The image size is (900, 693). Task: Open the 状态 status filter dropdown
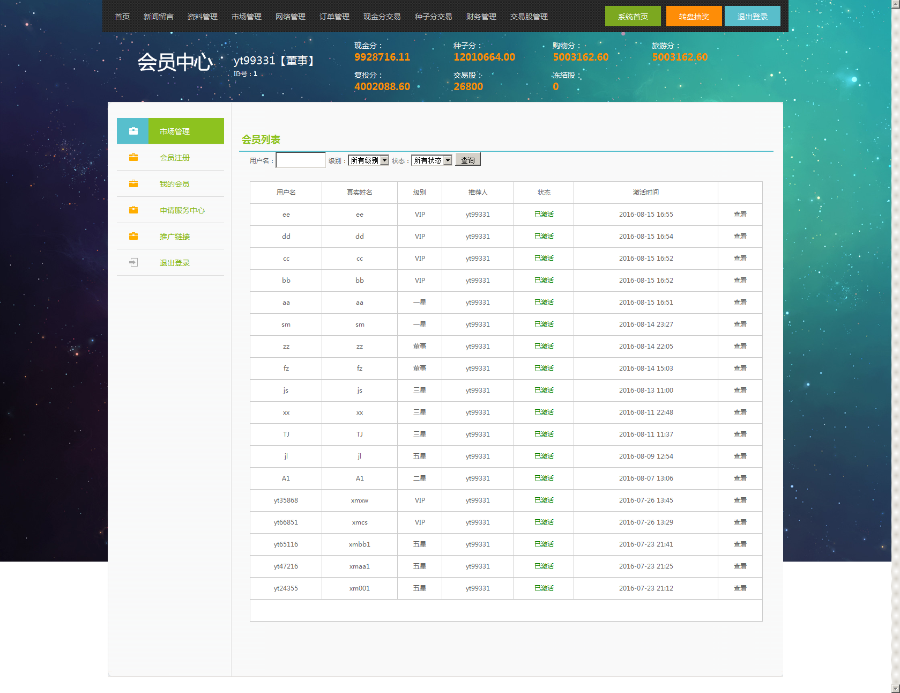pos(432,160)
